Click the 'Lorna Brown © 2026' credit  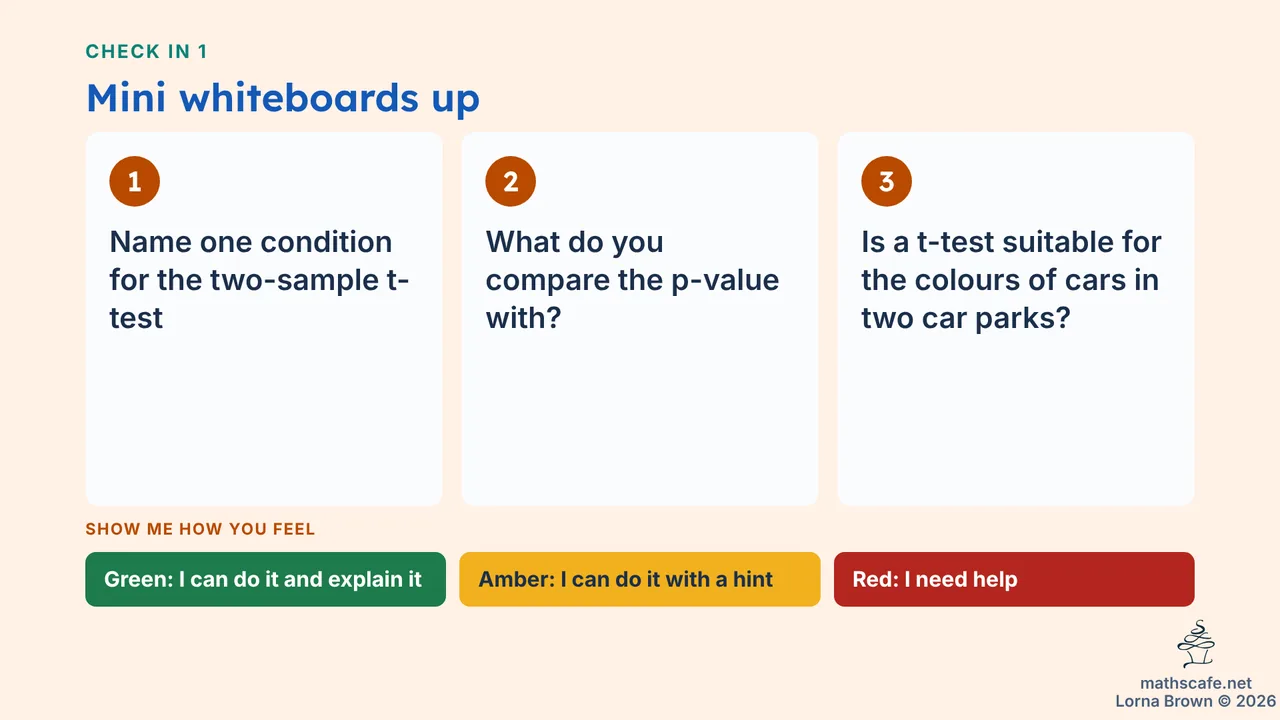(x=1195, y=701)
